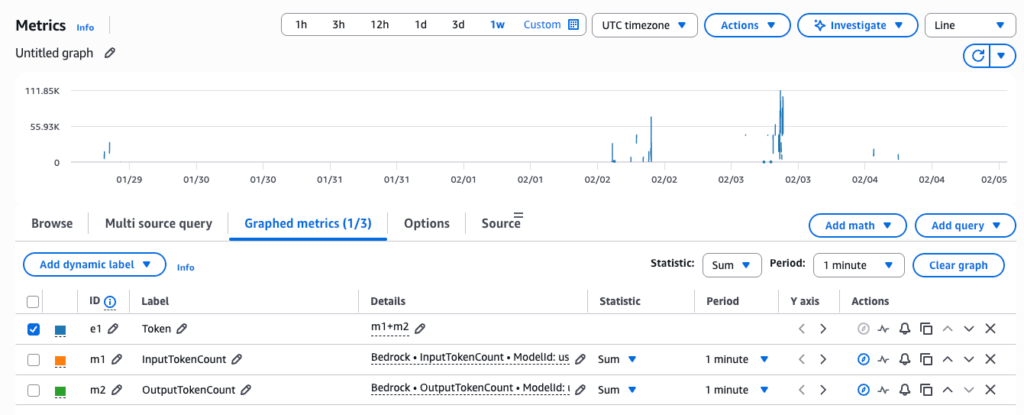Move Token to left Y axis arrow

coord(801,329)
